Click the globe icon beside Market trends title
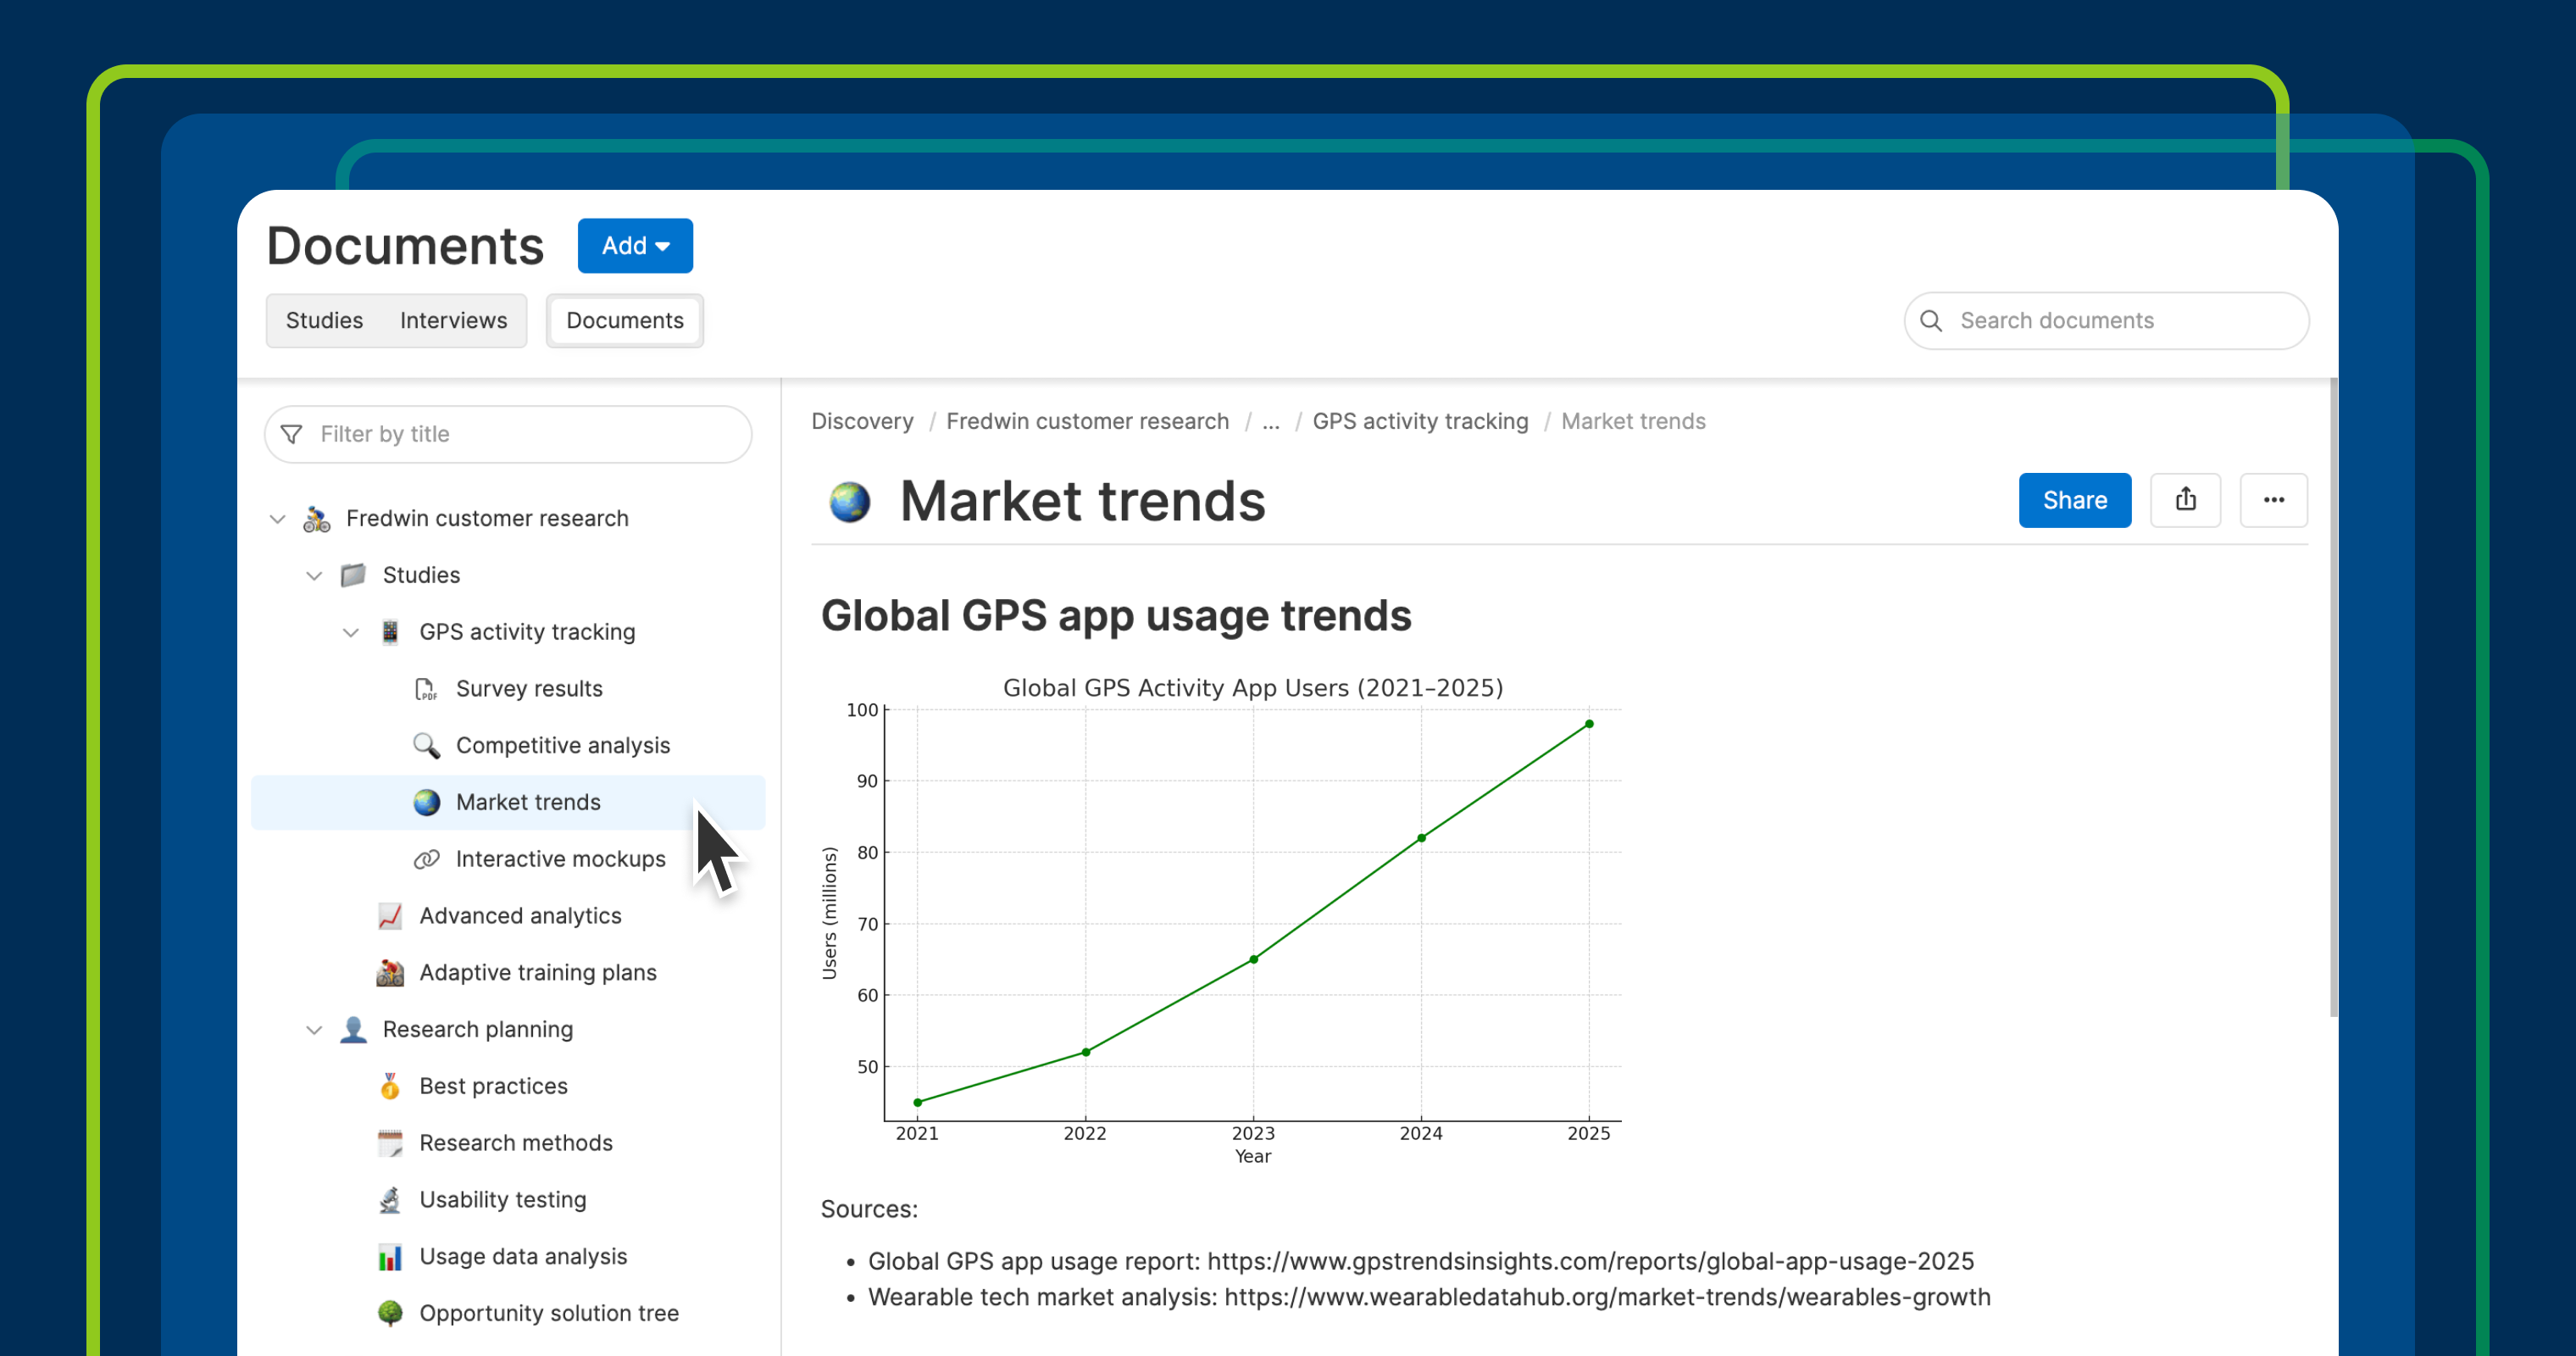The image size is (2576, 1356). click(x=849, y=502)
